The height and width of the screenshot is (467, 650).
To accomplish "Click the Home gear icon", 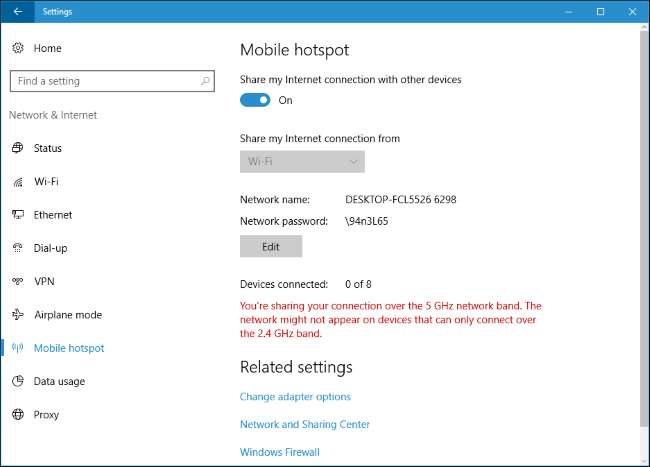I will click(18, 48).
